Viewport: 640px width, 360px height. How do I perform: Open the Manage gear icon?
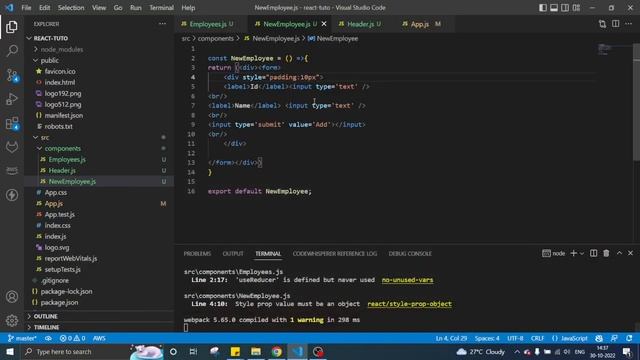tap(12, 320)
